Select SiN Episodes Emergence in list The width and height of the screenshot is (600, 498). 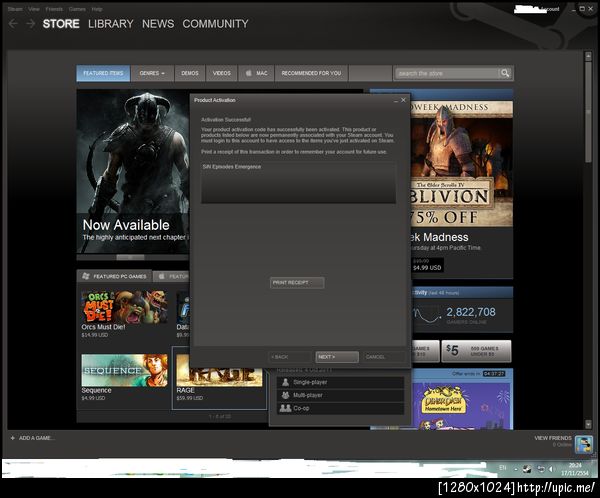click(x=232, y=167)
